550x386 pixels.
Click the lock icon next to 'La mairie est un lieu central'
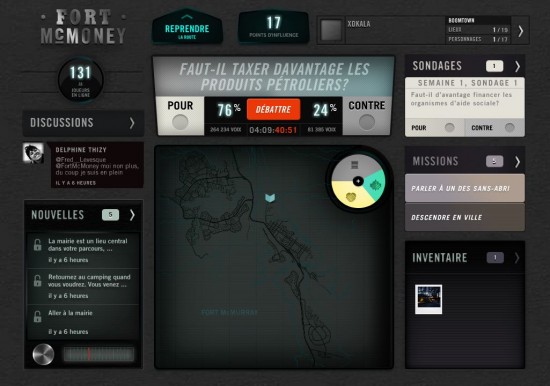37,245
